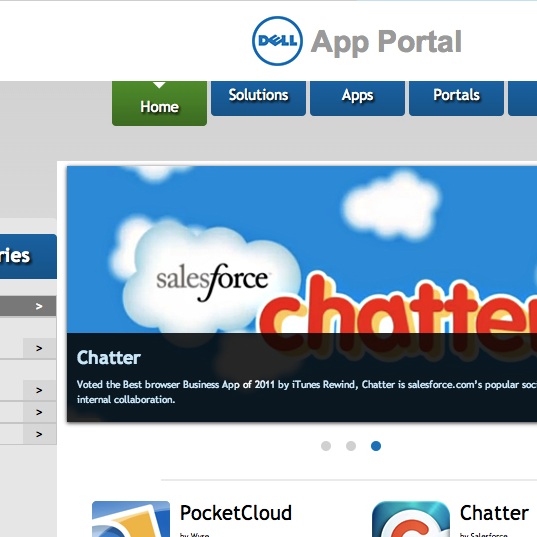Select the sidebar header ending in 'ries'
Screen dimensions: 537x537
[28, 256]
